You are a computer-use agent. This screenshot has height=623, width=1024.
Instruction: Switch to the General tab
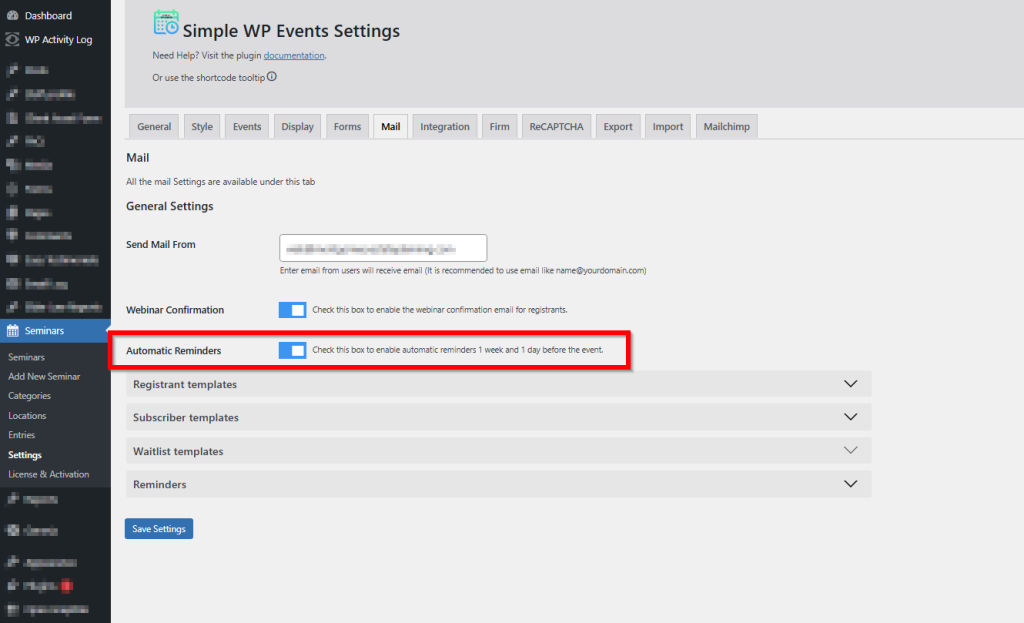click(x=154, y=127)
